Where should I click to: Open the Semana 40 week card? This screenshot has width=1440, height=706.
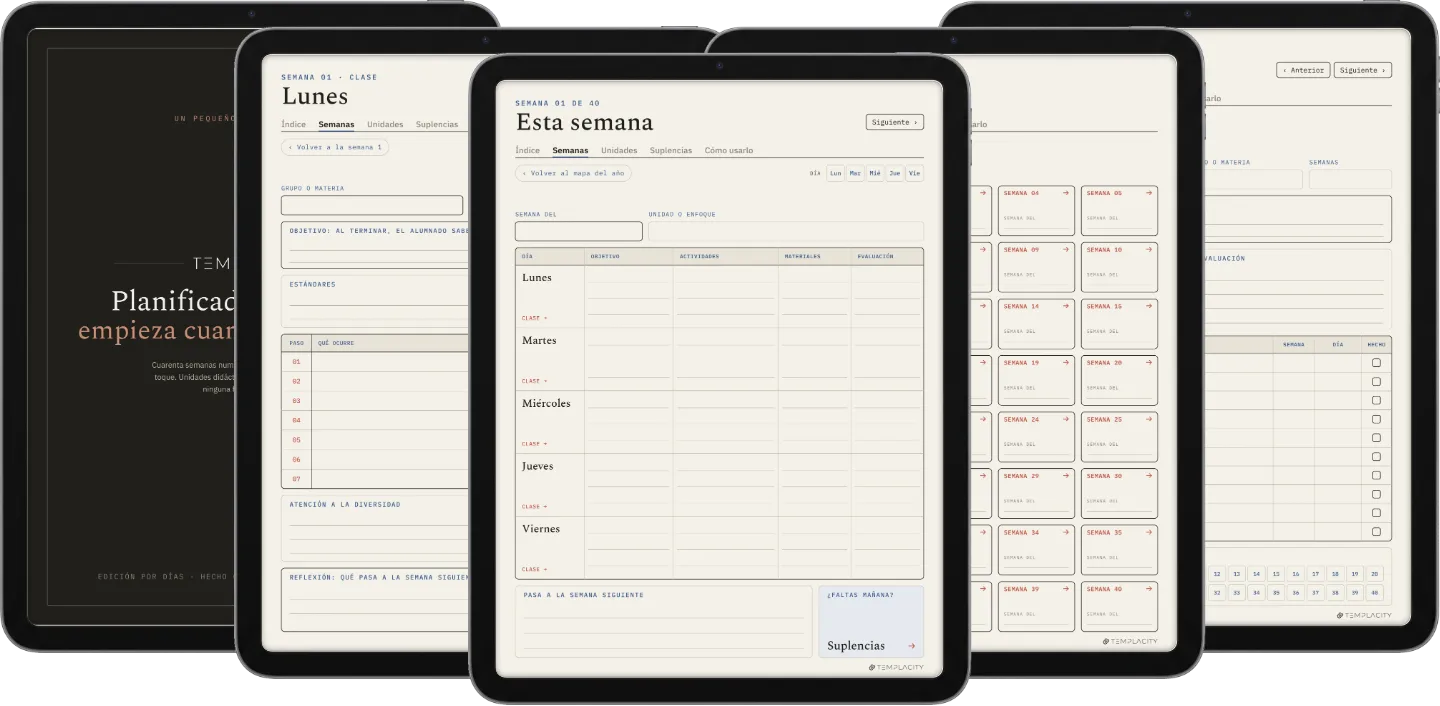tap(1119, 607)
